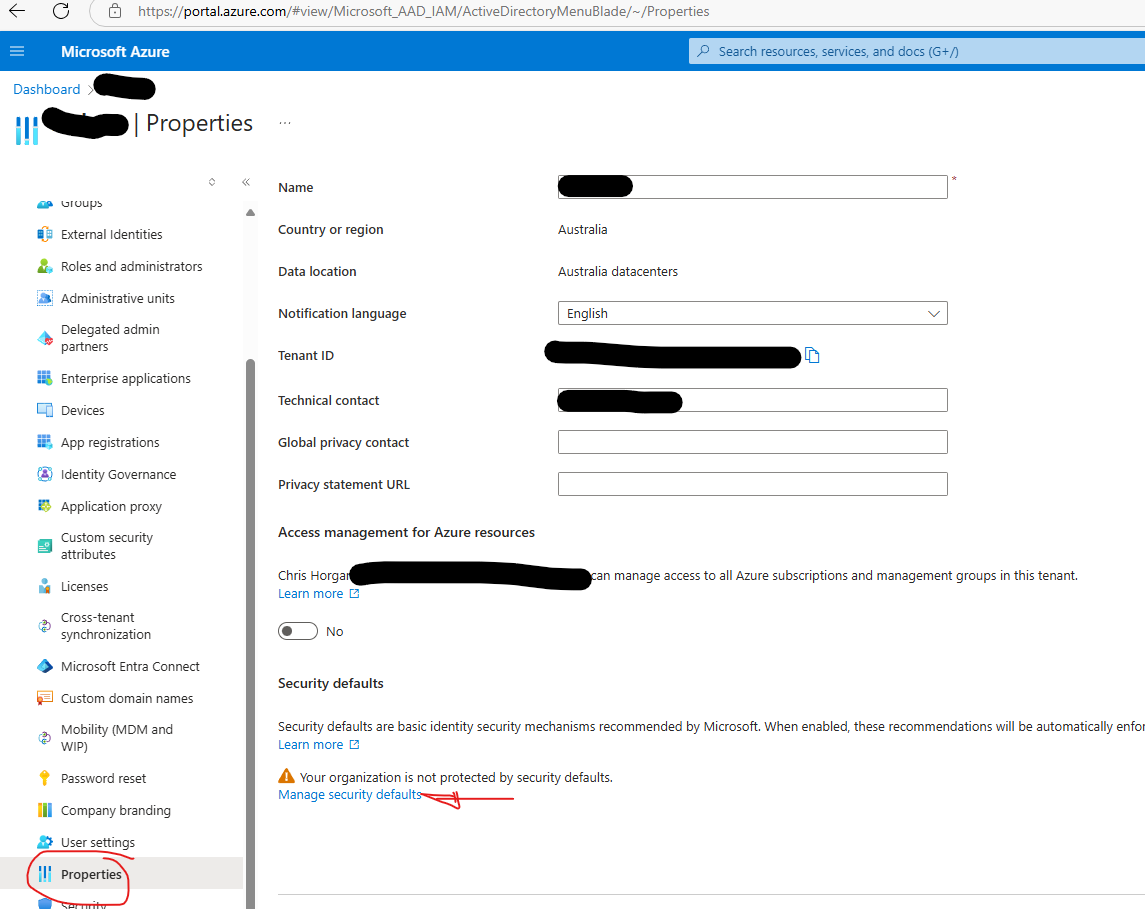Select Enterprise applications
Viewport: 1145px width, 909px height.
coord(125,378)
